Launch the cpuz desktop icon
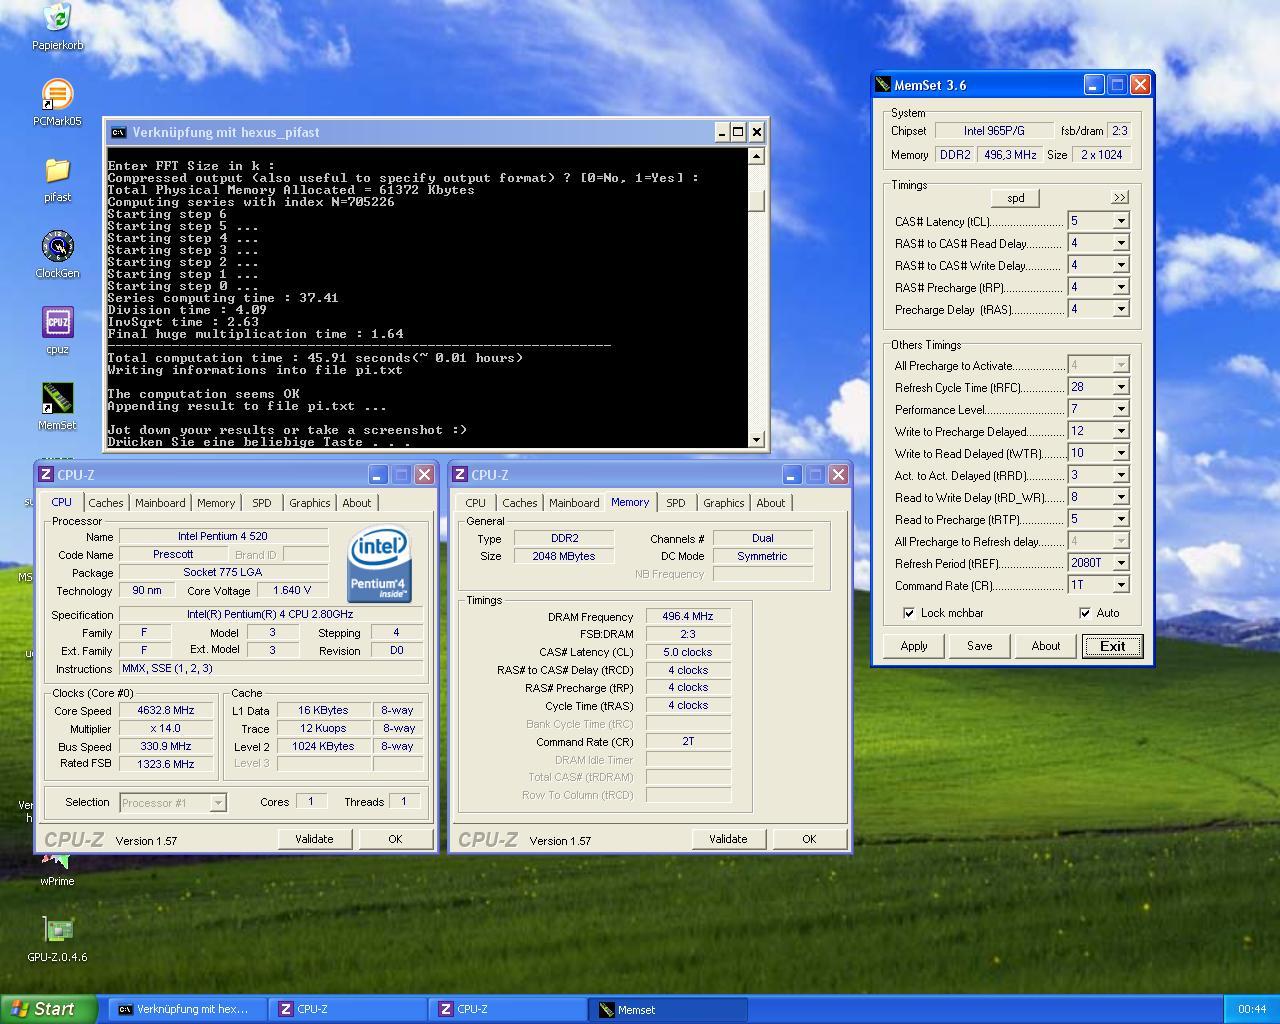Screen dimensions: 1280x1024 57,330
